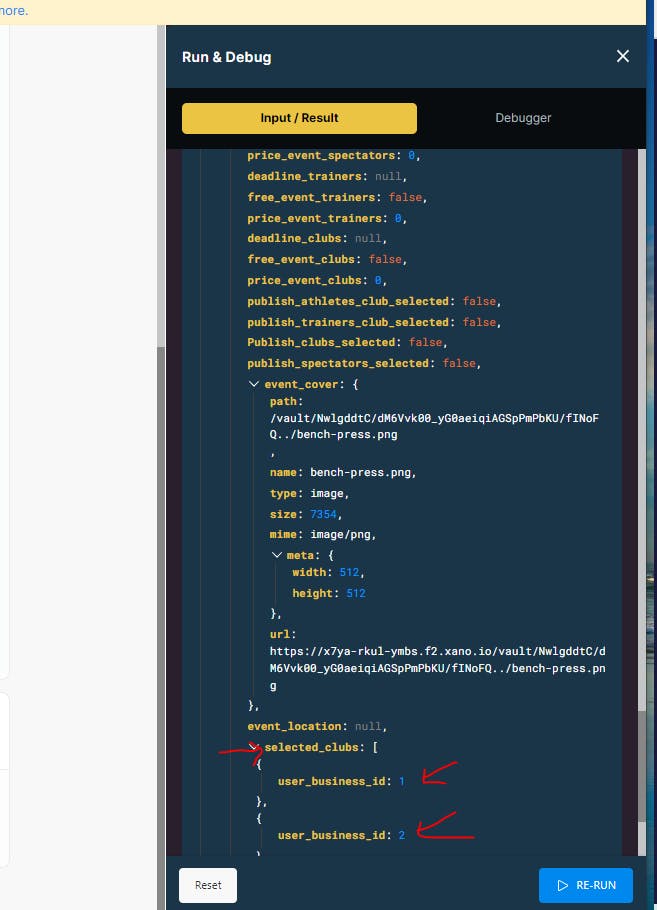This screenshot has height=910, width=657.
Task: Click the mime value image/png
Action: click(341, 535)
